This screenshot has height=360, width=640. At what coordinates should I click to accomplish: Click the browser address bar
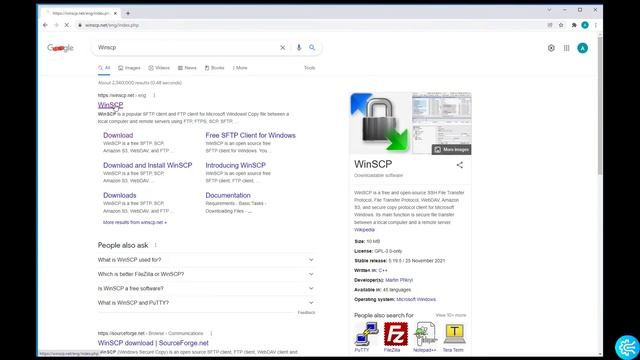tap(310, 25)
